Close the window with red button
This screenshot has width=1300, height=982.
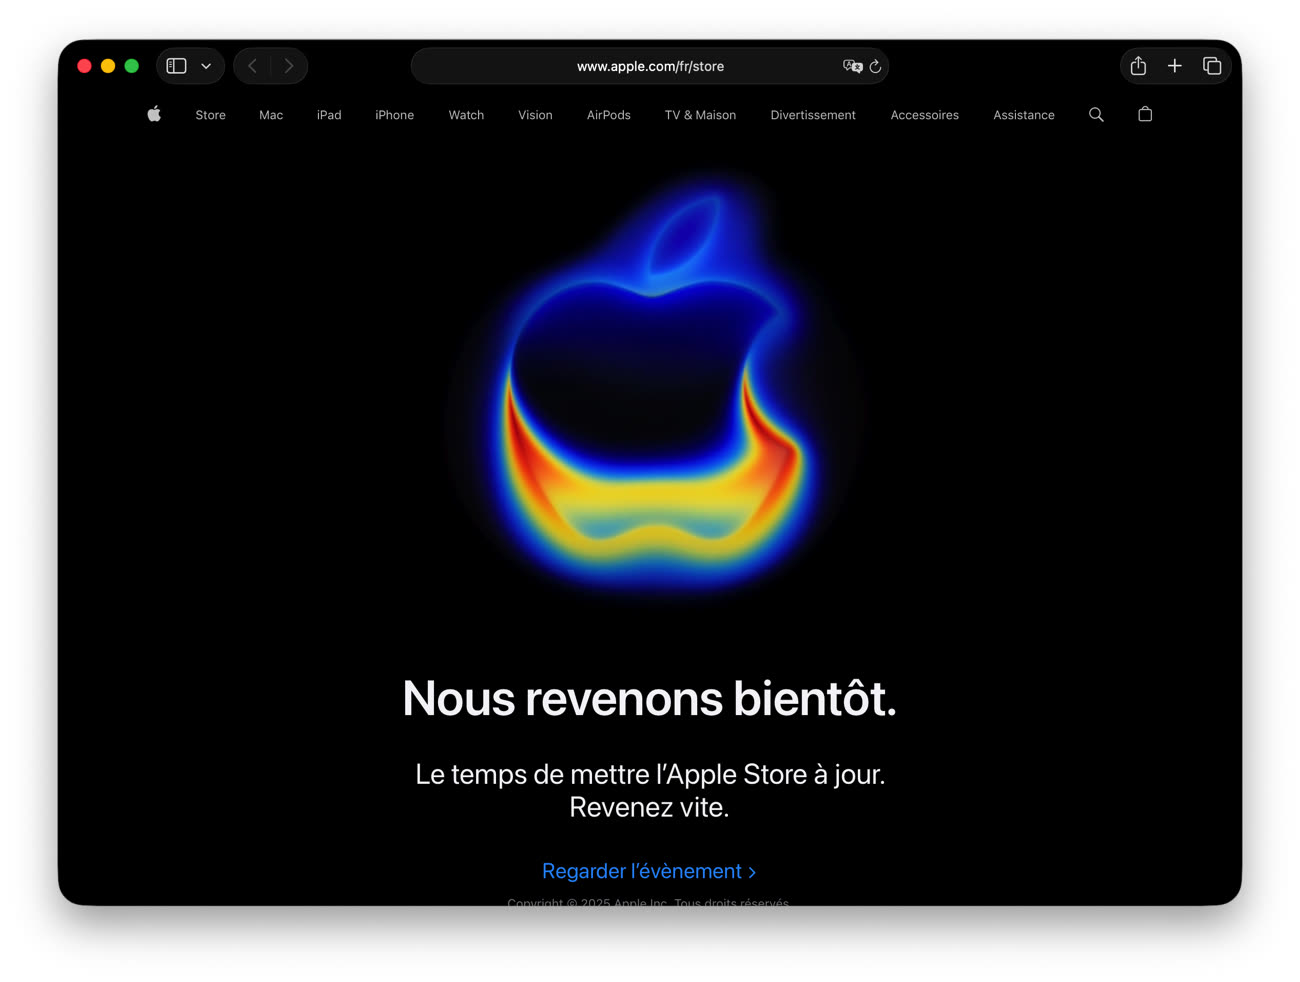[x=85, y=66]
